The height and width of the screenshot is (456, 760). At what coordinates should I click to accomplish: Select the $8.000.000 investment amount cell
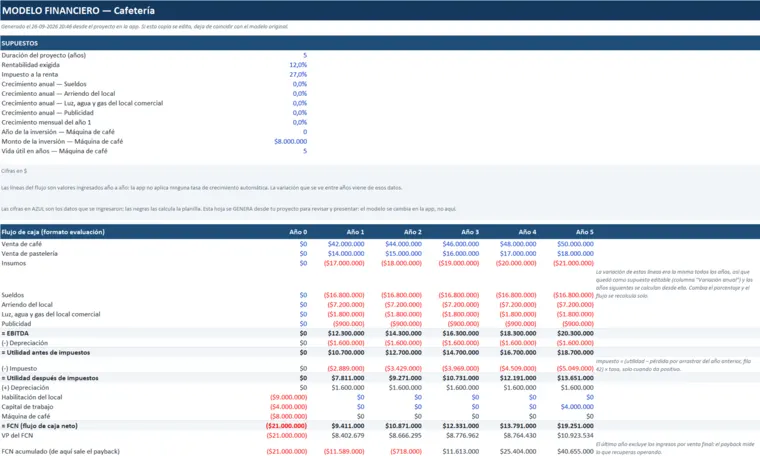tap(290, 142)
